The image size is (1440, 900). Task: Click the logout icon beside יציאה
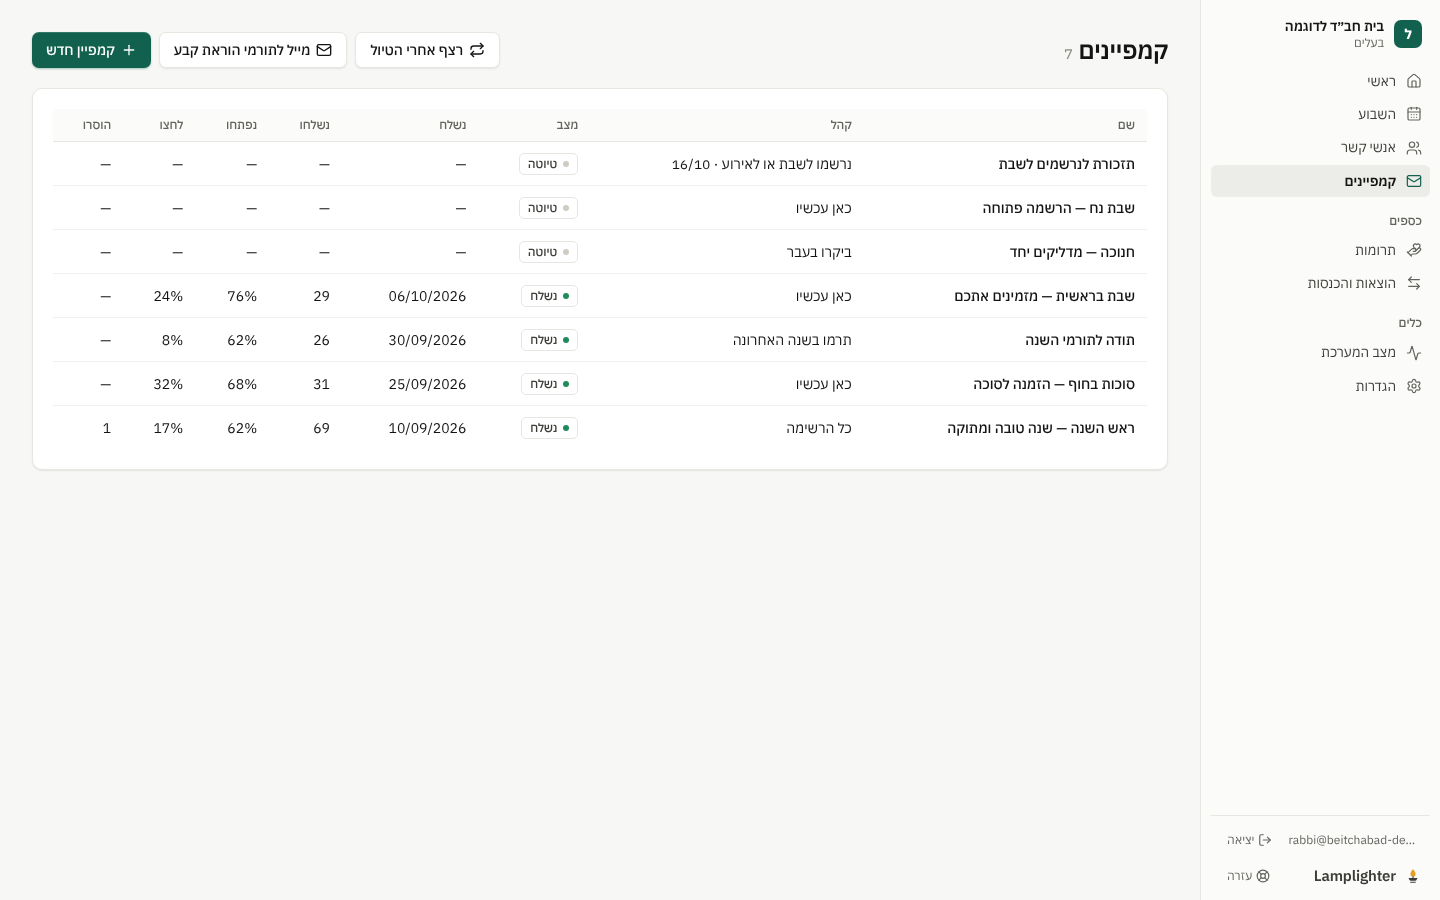[x=1265, y=840]
